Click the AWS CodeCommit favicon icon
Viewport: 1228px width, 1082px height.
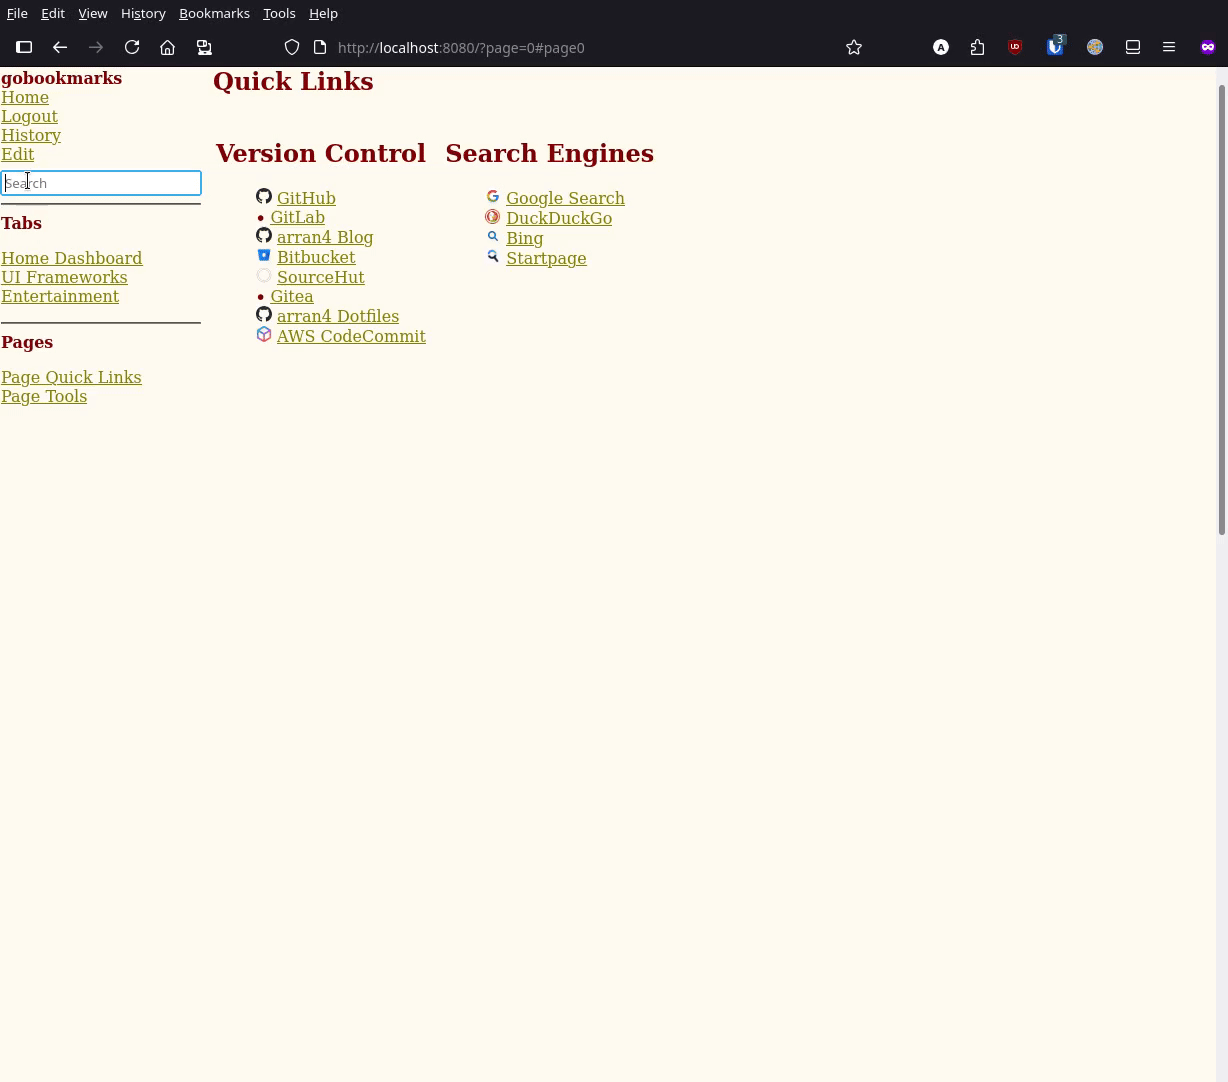coord(264,335)
